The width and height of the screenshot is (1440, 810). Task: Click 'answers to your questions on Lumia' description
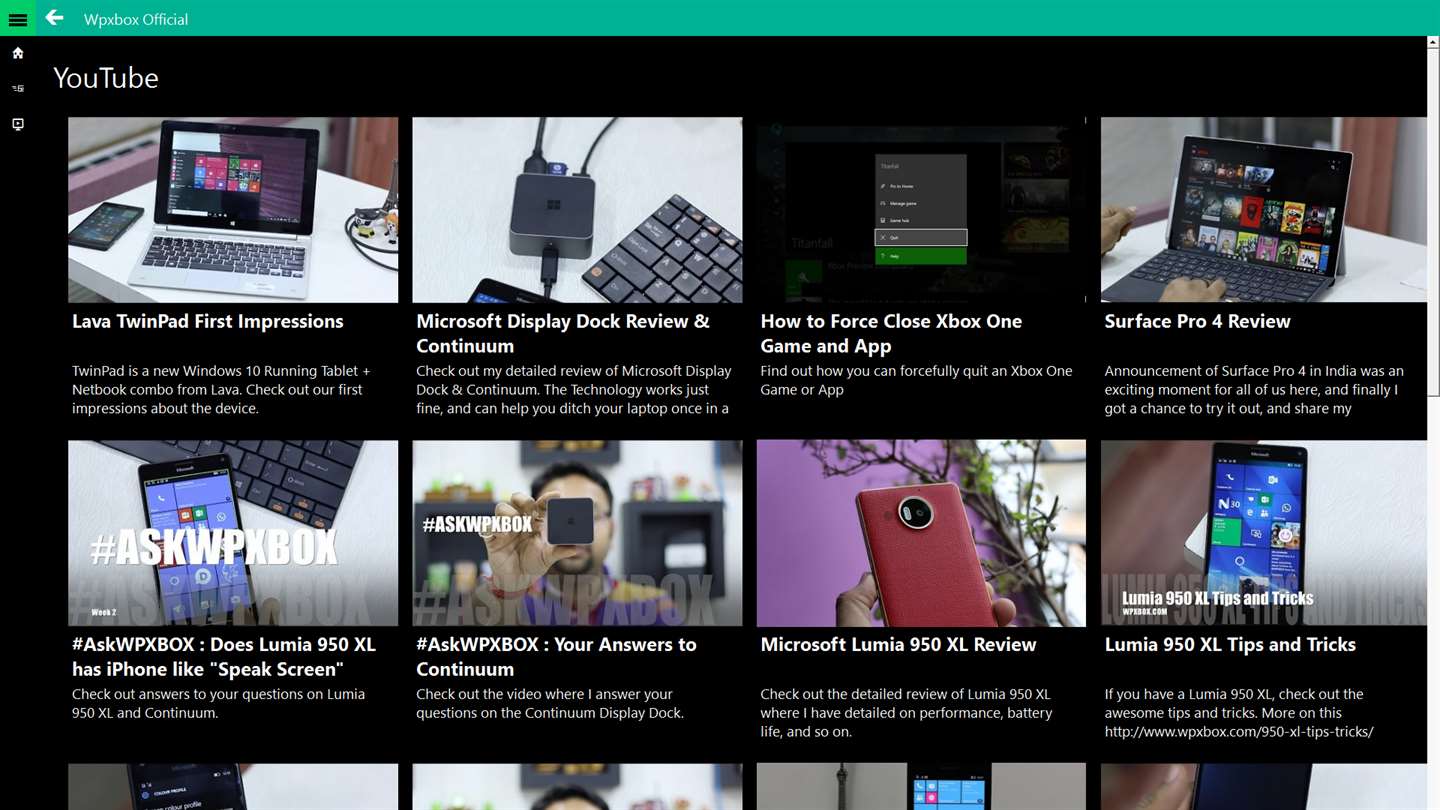point(218,703)
